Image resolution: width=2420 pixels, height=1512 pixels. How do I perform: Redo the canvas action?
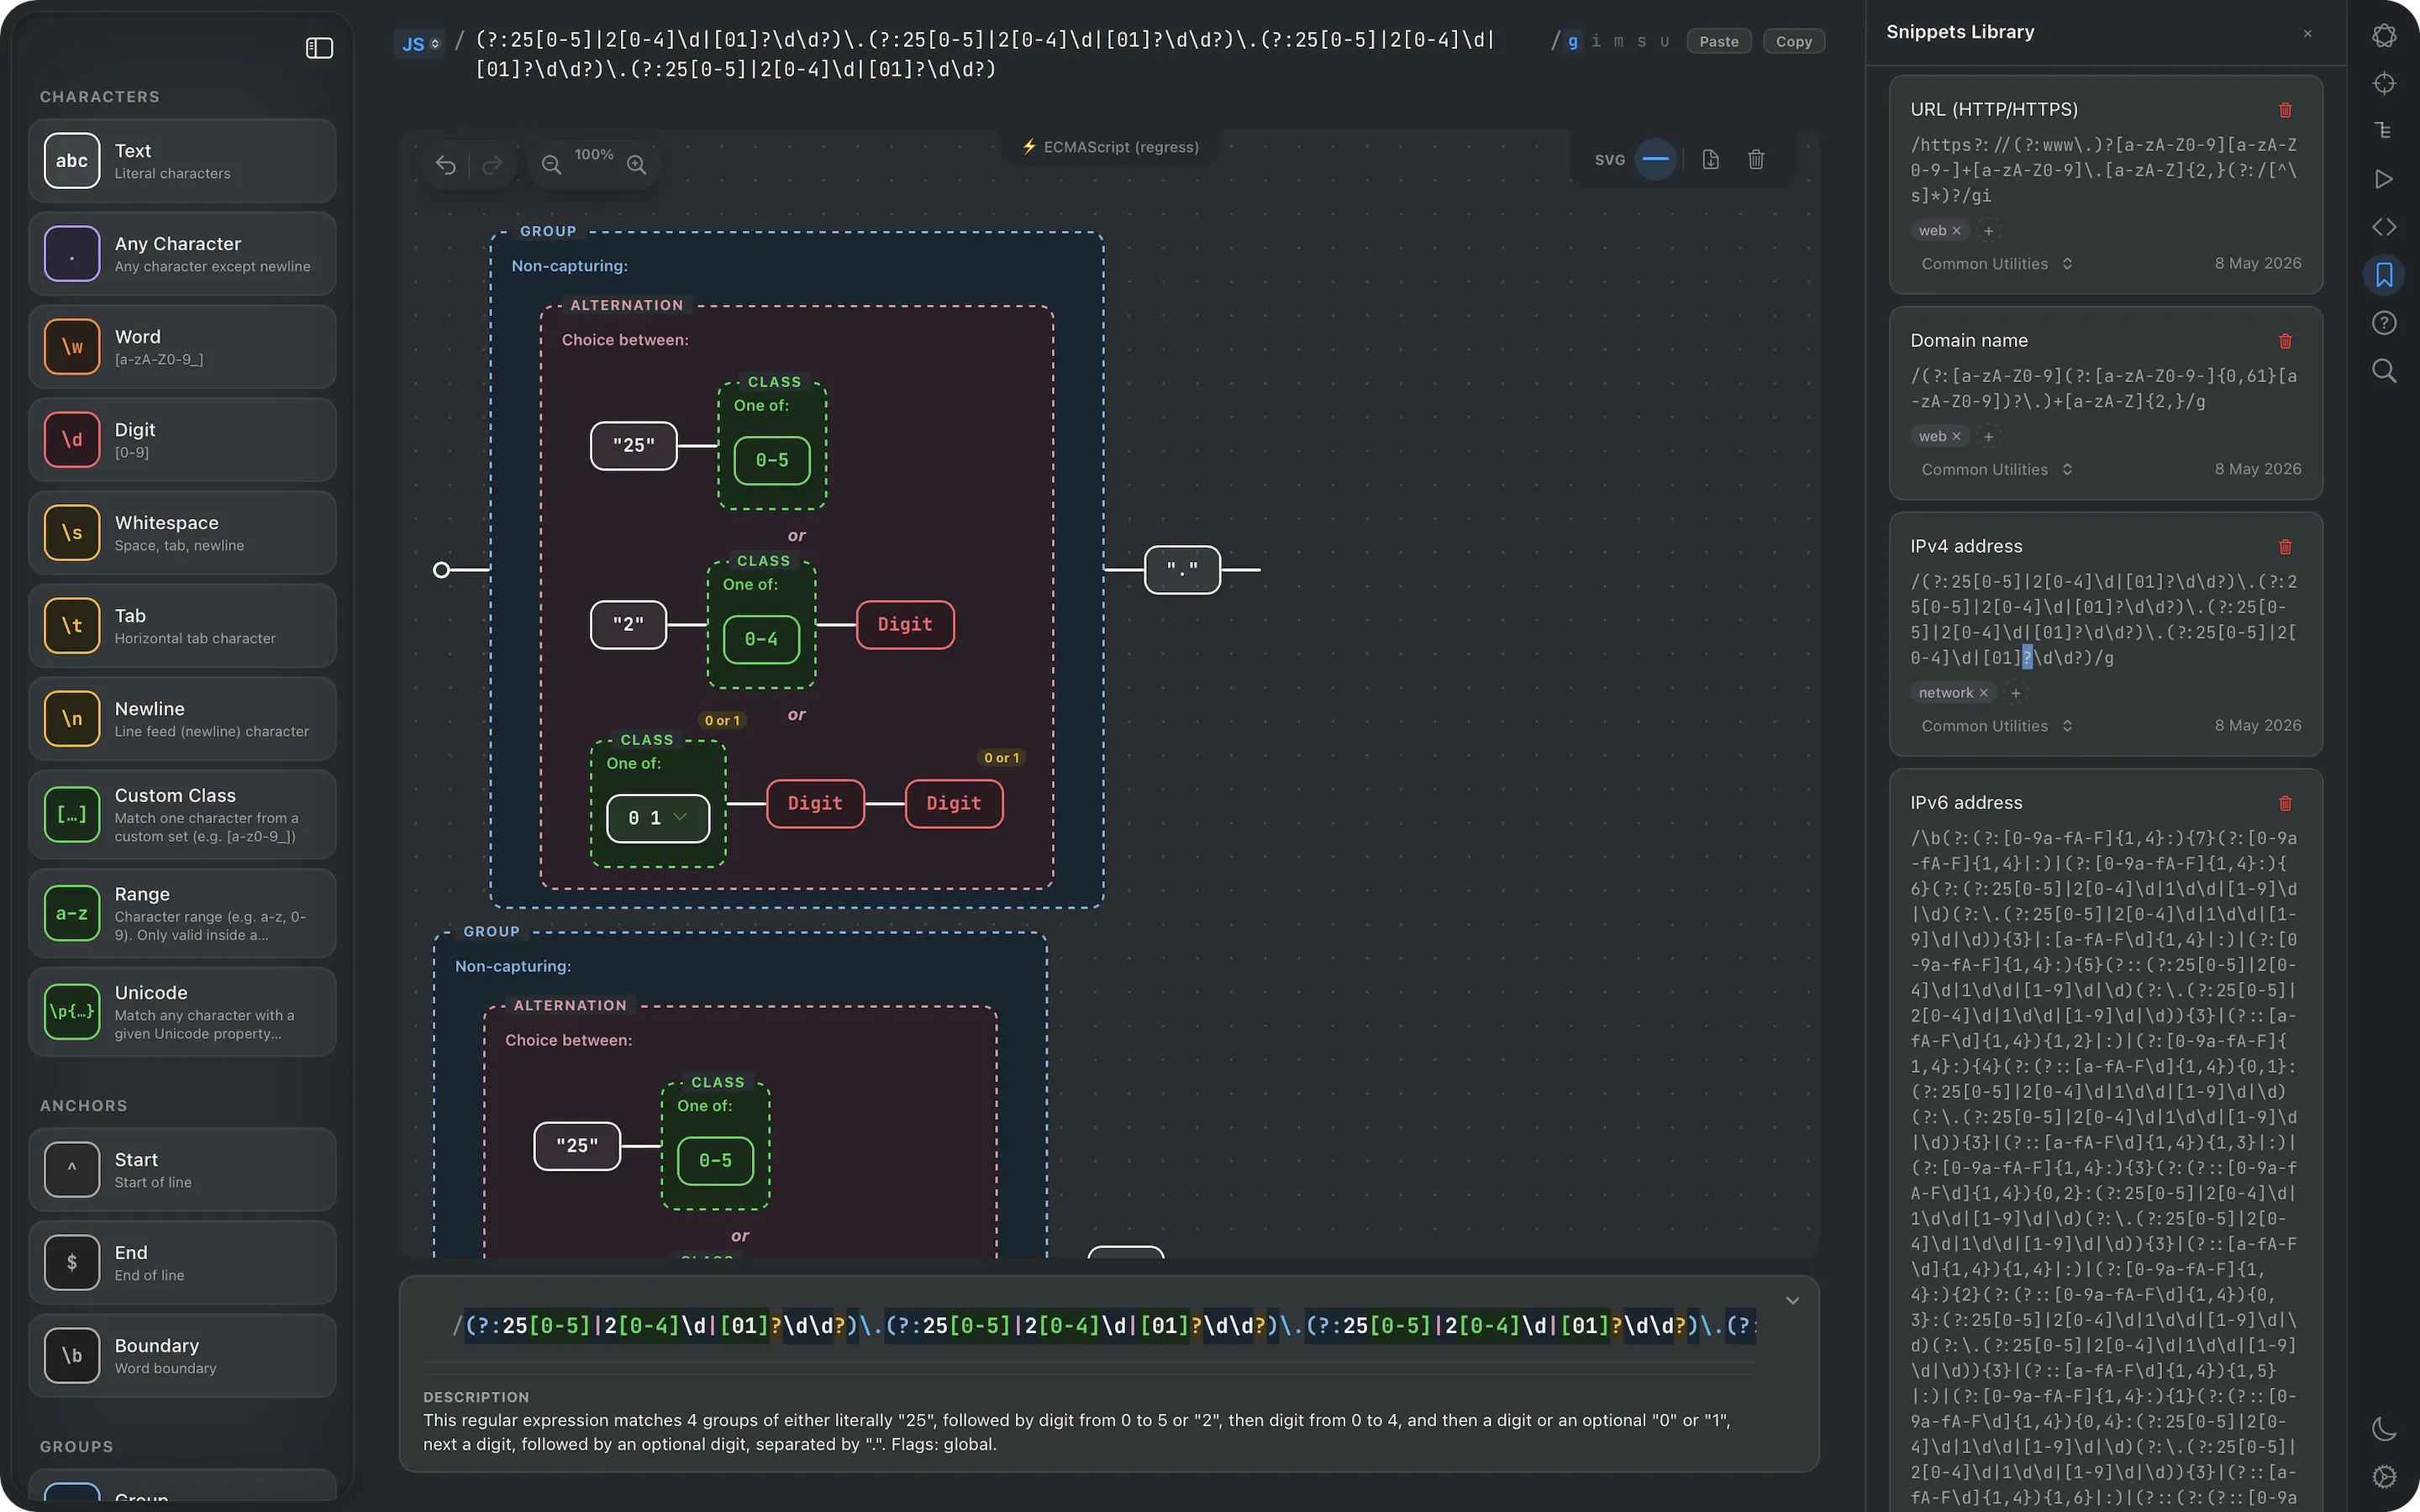click(x=491, y=165)
